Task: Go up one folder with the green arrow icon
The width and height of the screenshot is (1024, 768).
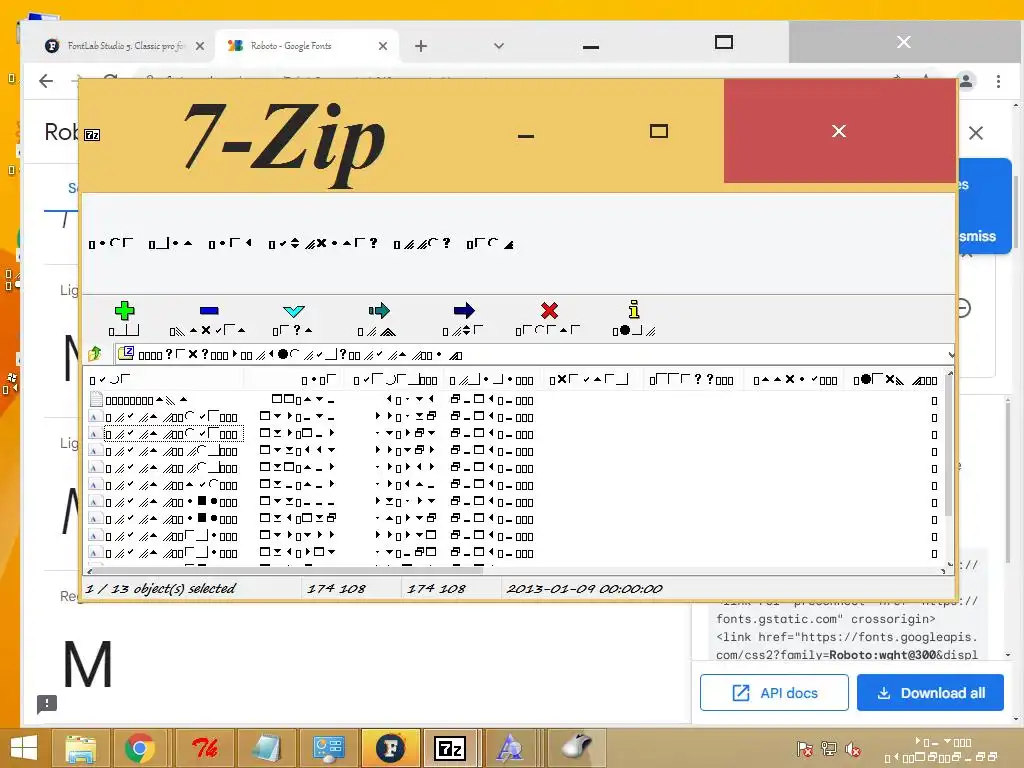Action: click(x=95, y=354)
